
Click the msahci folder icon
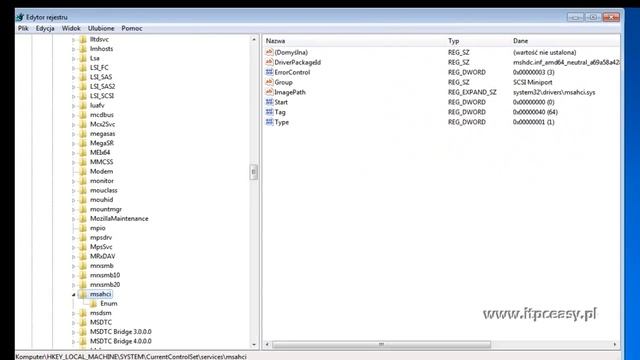click(83, 294)
